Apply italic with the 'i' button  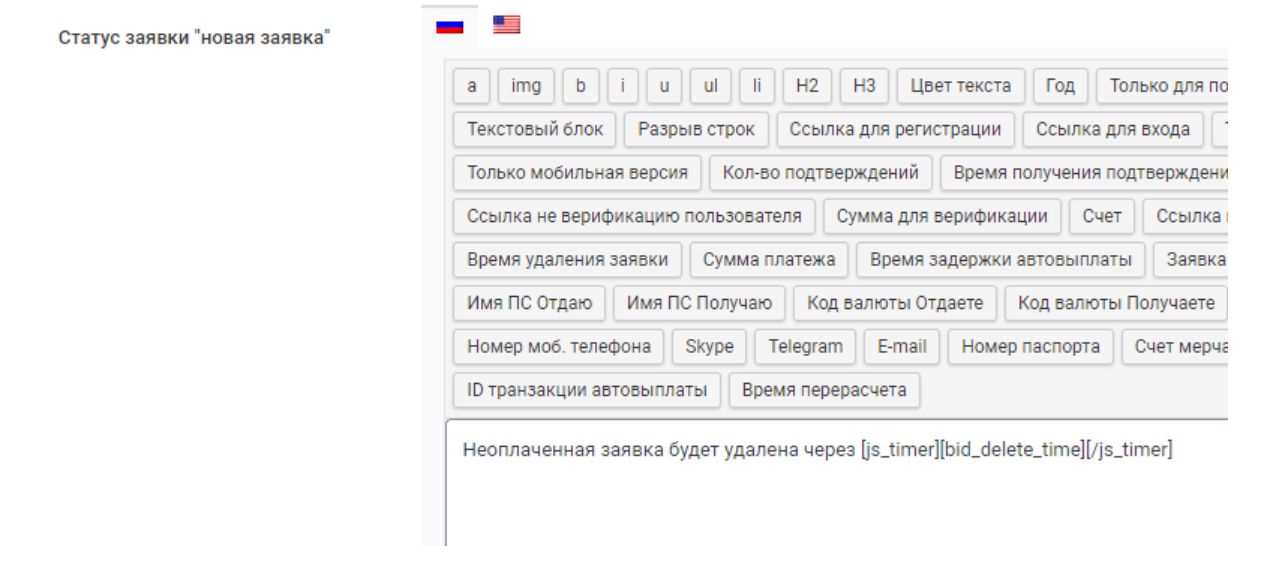click(x=622, y=86)
